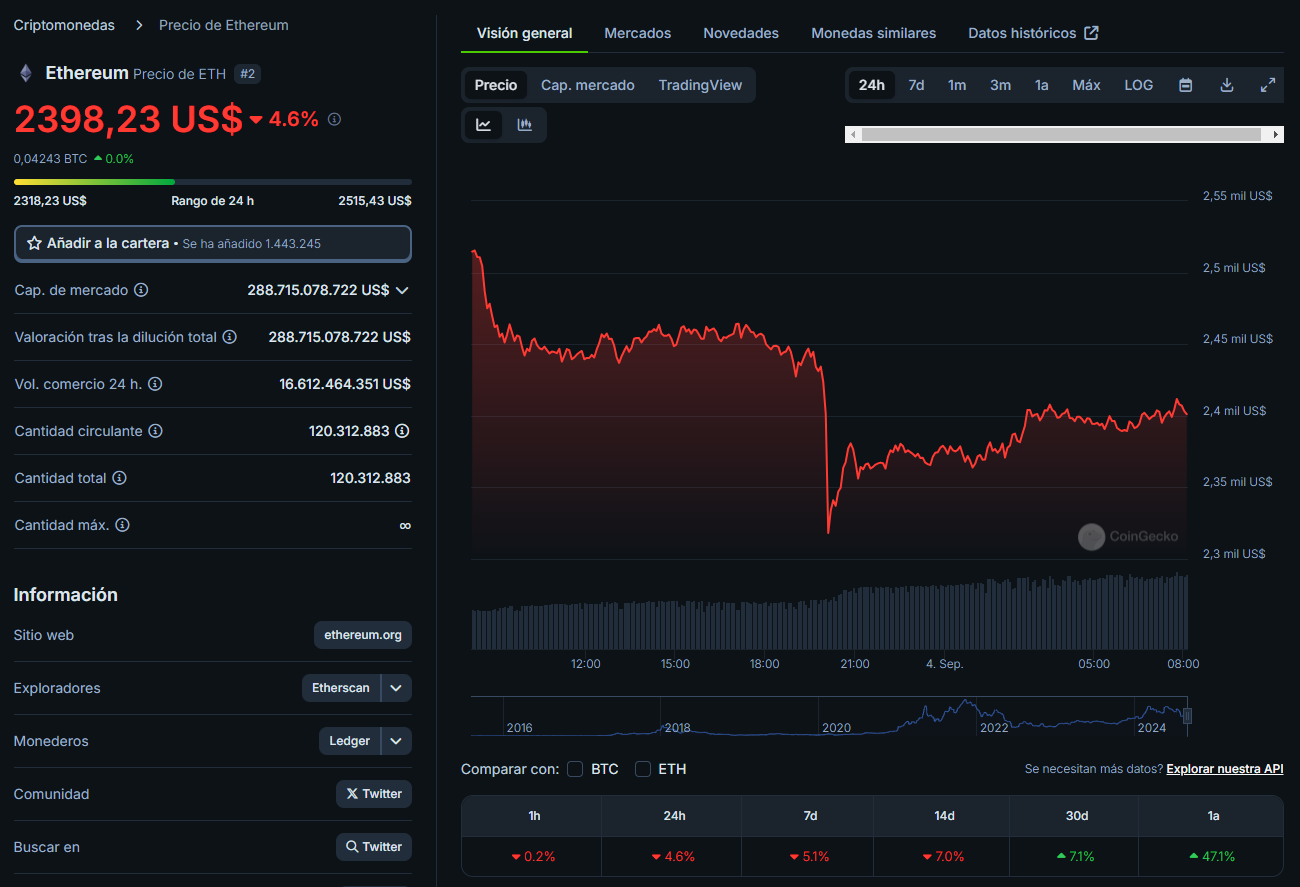The image size is (1300, 887).
Task: Expand market cap details chevron
Action: click(402, 290)
